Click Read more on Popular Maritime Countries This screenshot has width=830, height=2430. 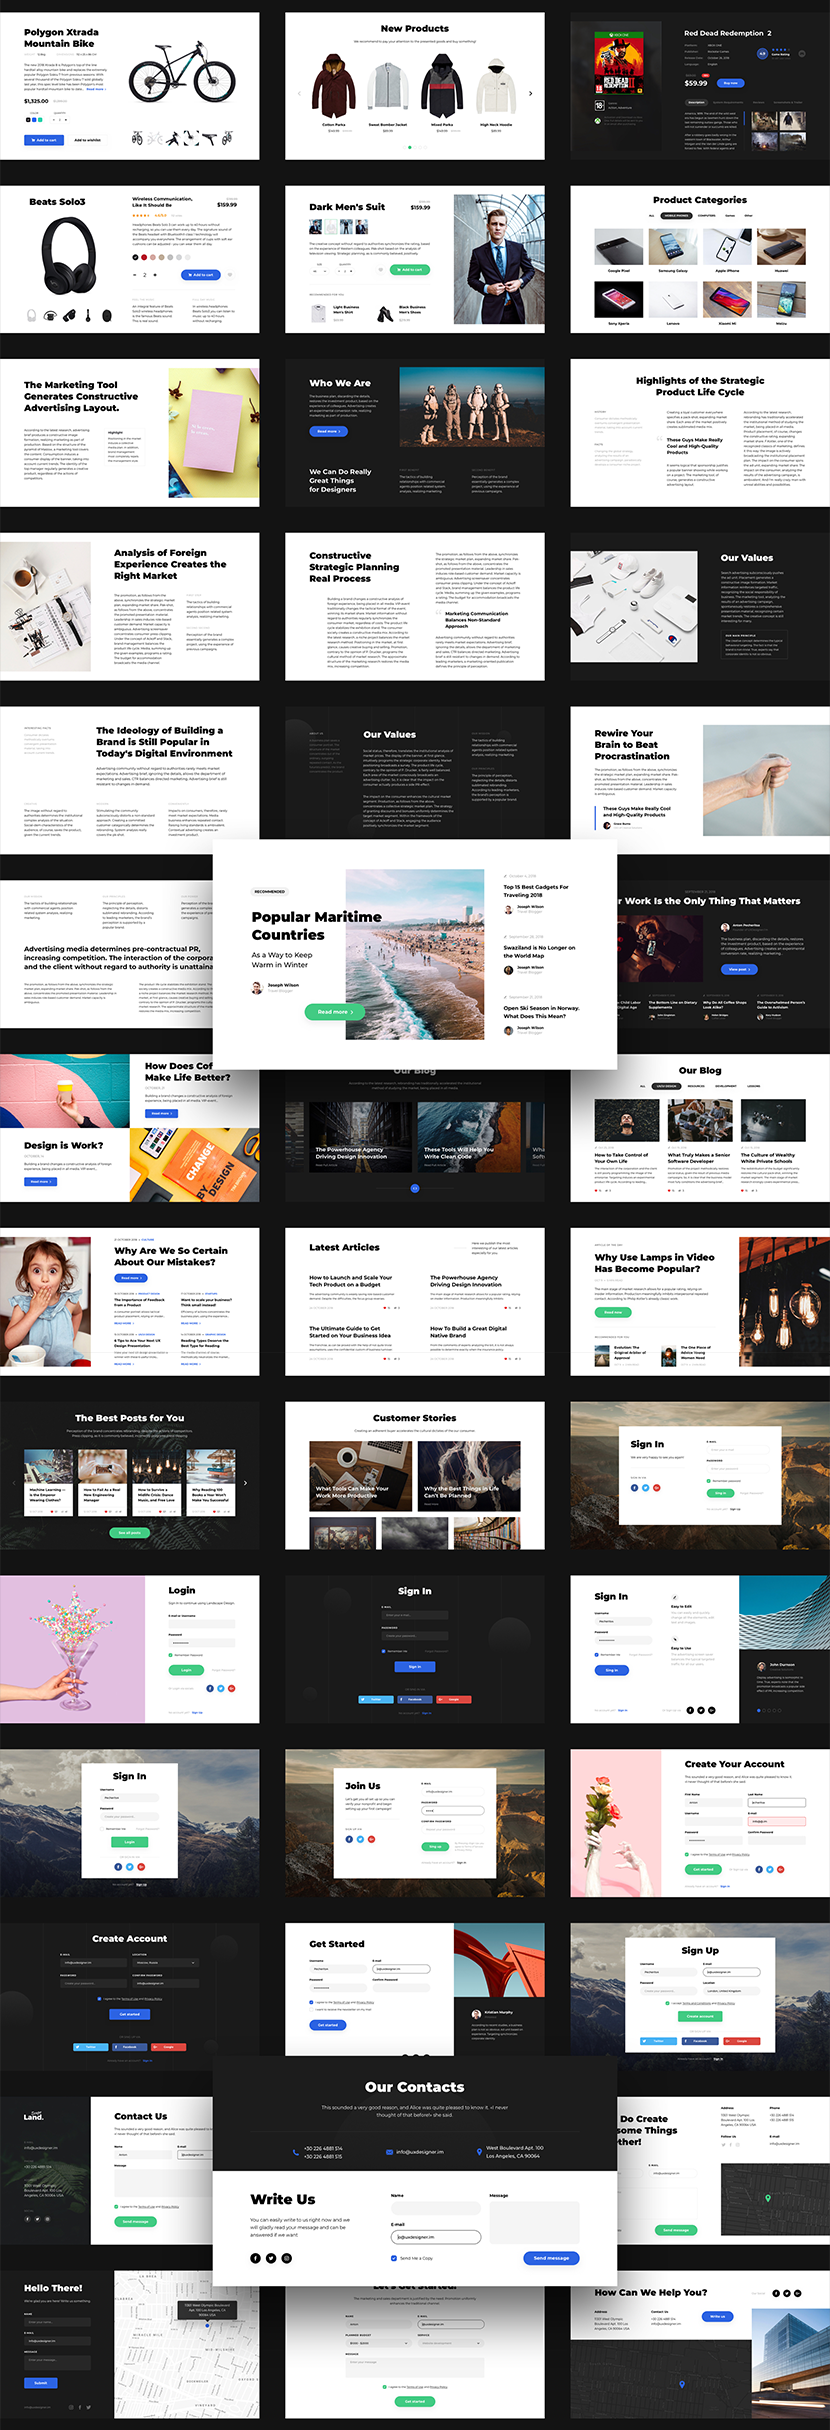pyautogui.click(x=335, y=1012)
